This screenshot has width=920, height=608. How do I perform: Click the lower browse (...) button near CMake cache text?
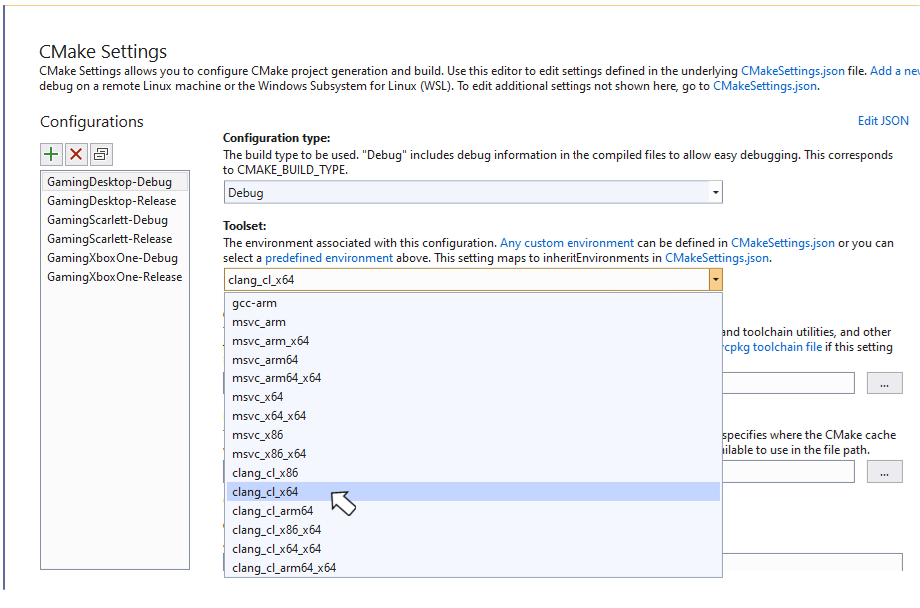[884, 472]
